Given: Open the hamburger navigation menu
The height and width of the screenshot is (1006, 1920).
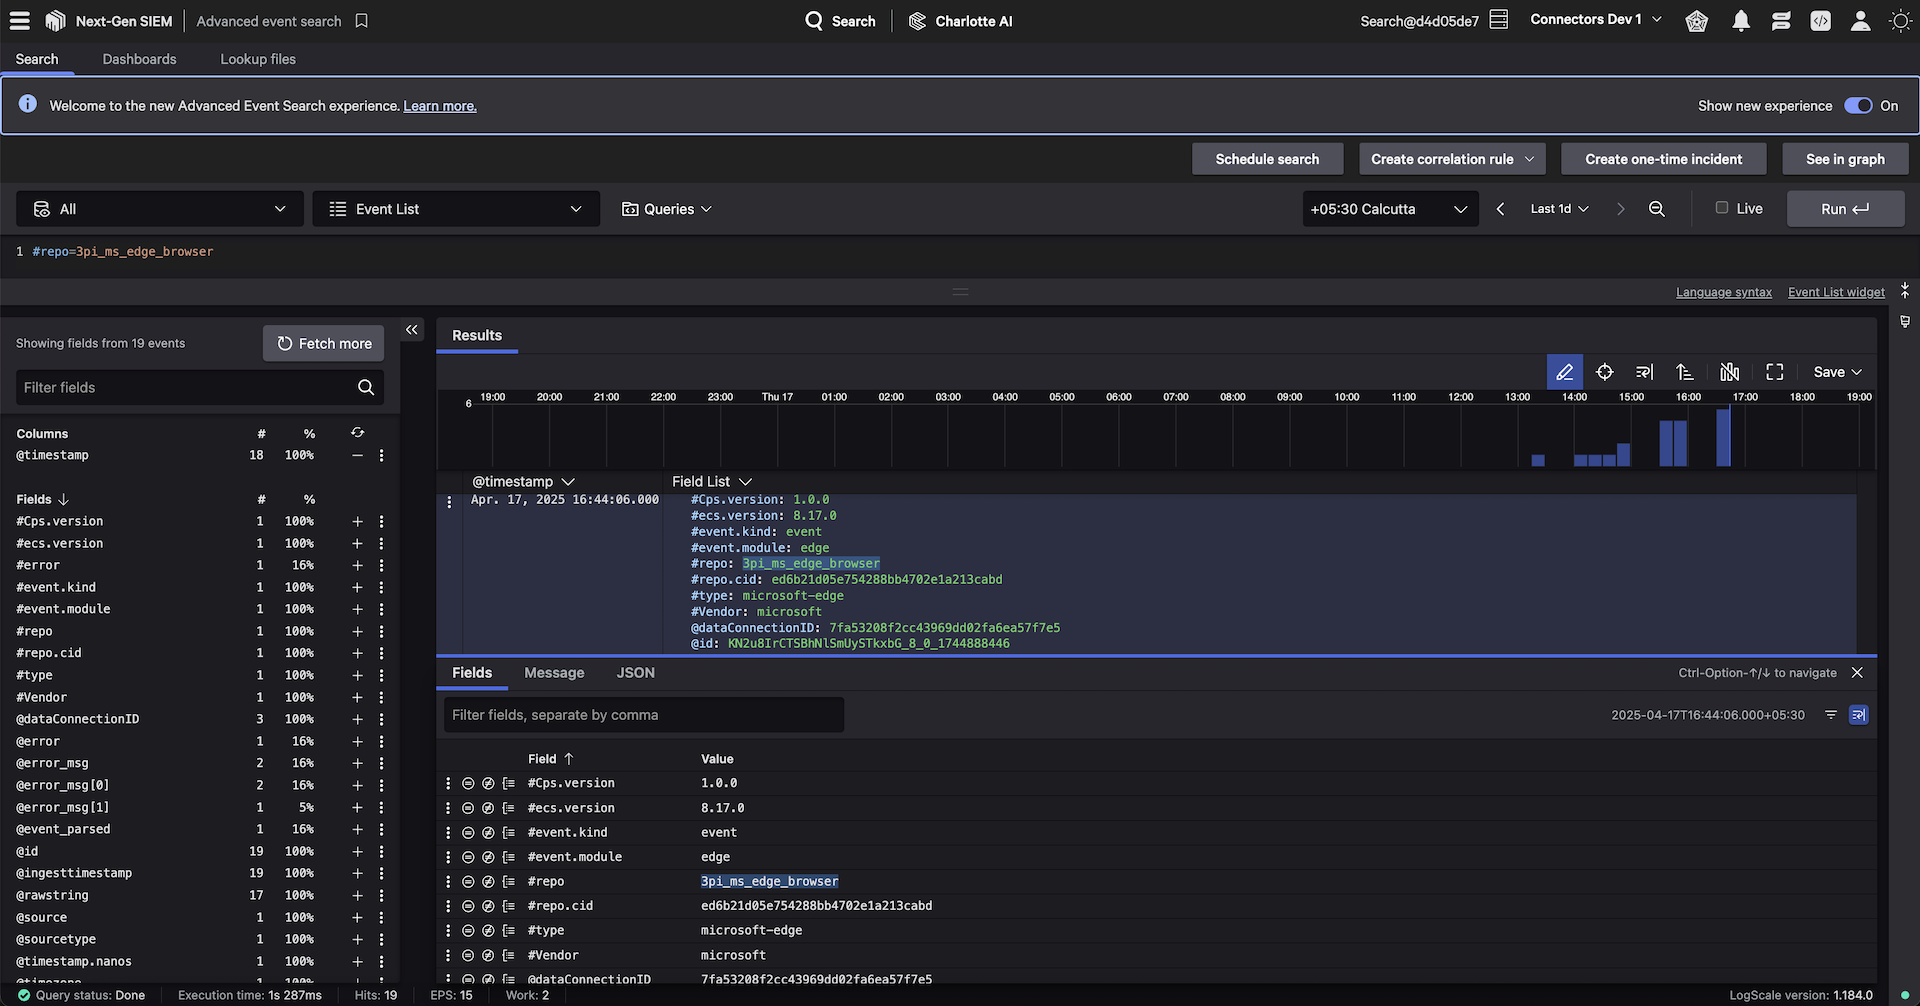Looking at the screenshot, I should [x=19, y=21].
